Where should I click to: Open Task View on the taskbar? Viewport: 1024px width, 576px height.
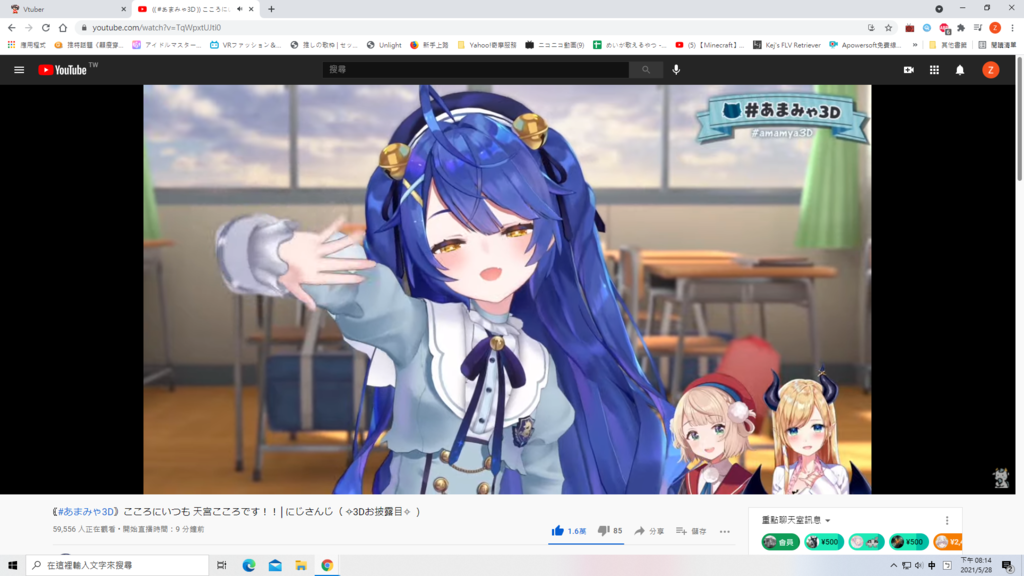point(222,565)
